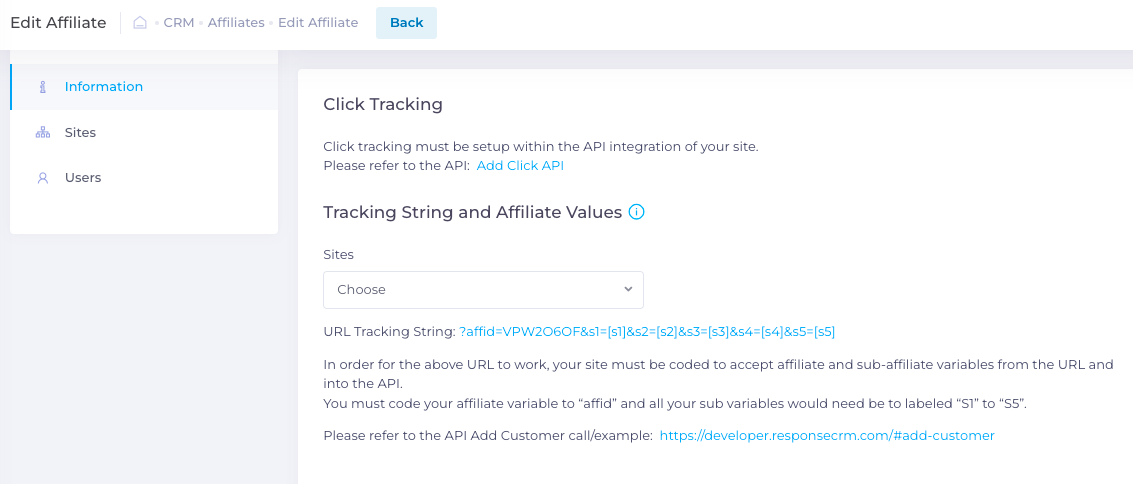The width and height of the screenshot is (1133, 484).
Task: Open the Add Click API link
Action: [520, 165]
